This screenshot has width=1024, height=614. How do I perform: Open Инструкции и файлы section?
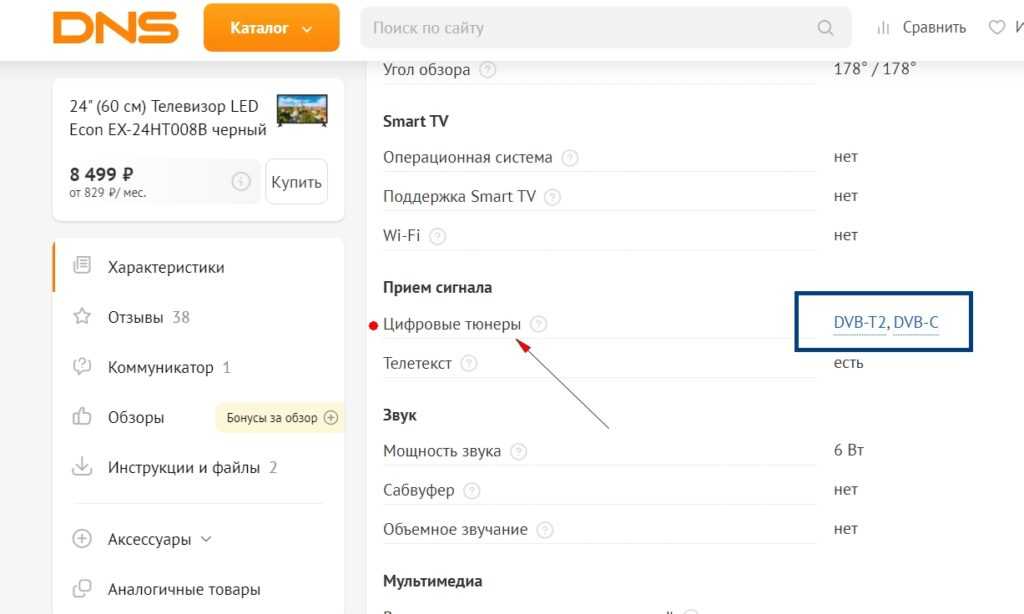click(x=183, y=467)
